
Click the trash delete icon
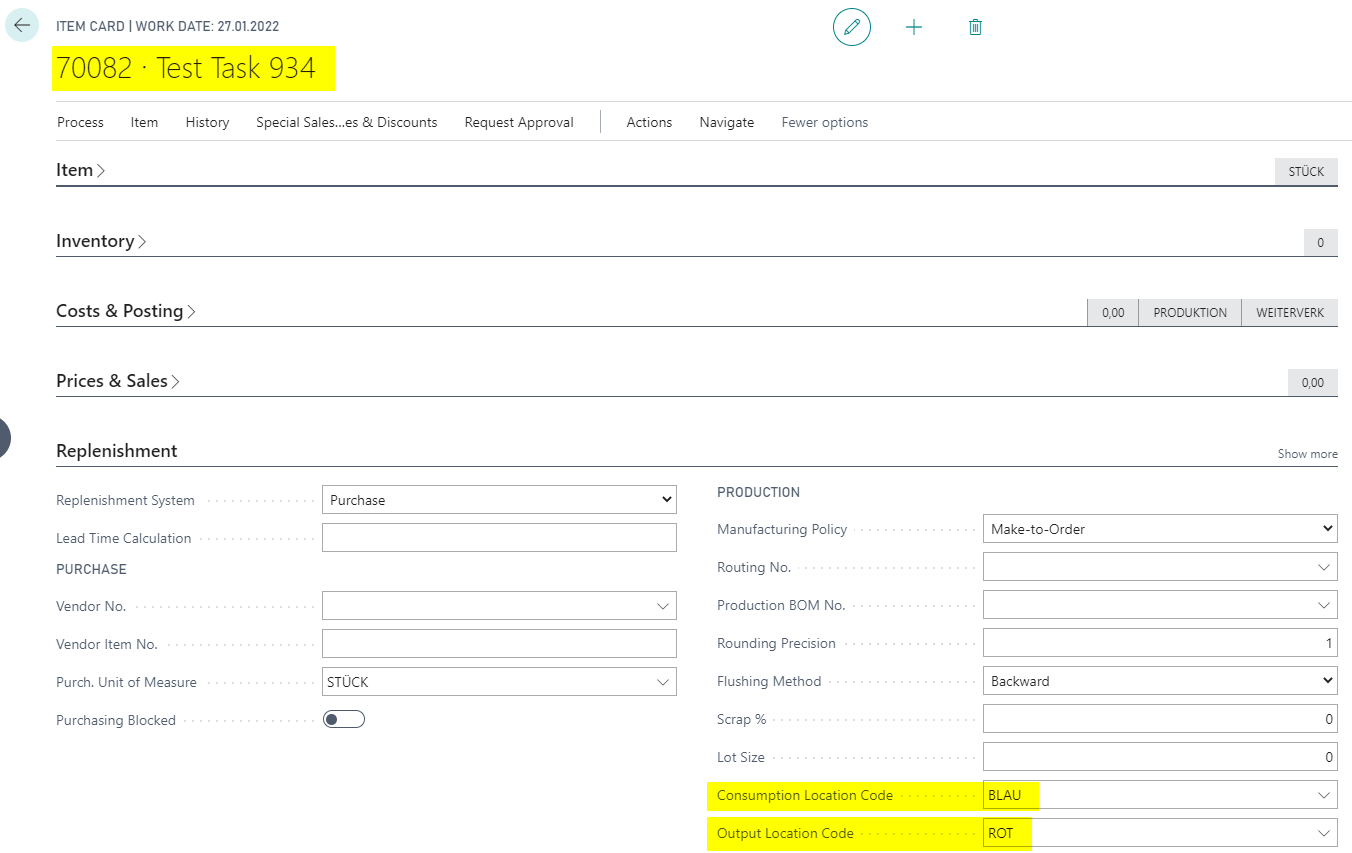click(976, 27)
